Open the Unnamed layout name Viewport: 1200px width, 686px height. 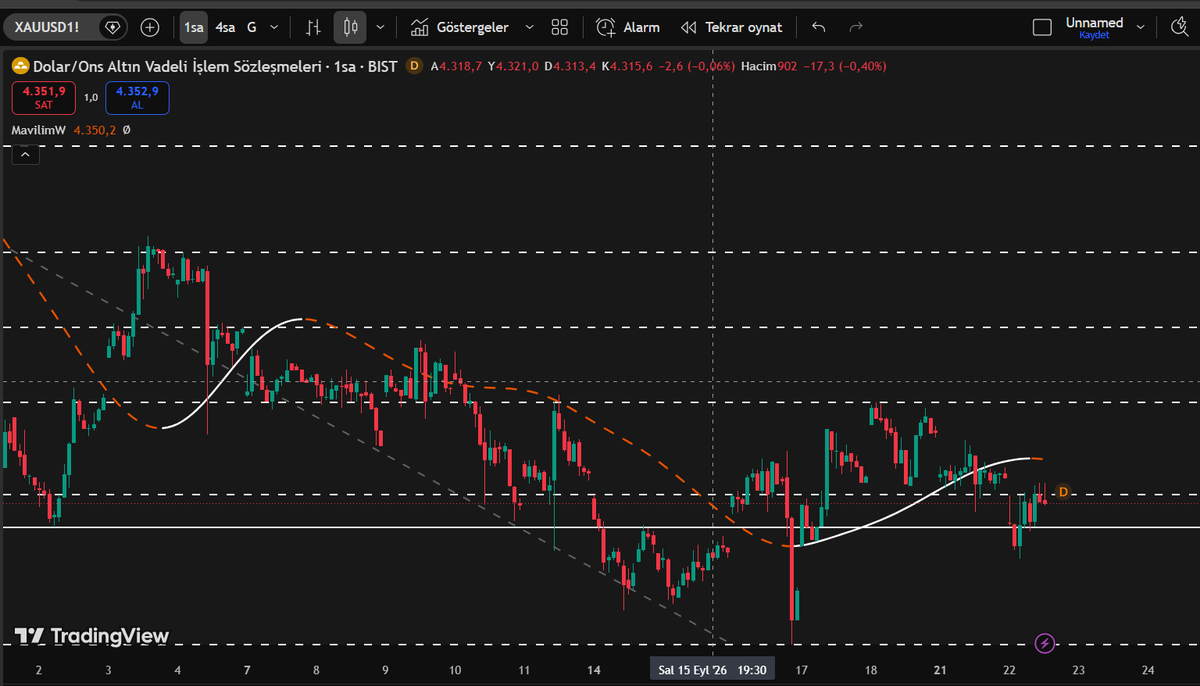pyautogui.click(x=1094, y=22)
